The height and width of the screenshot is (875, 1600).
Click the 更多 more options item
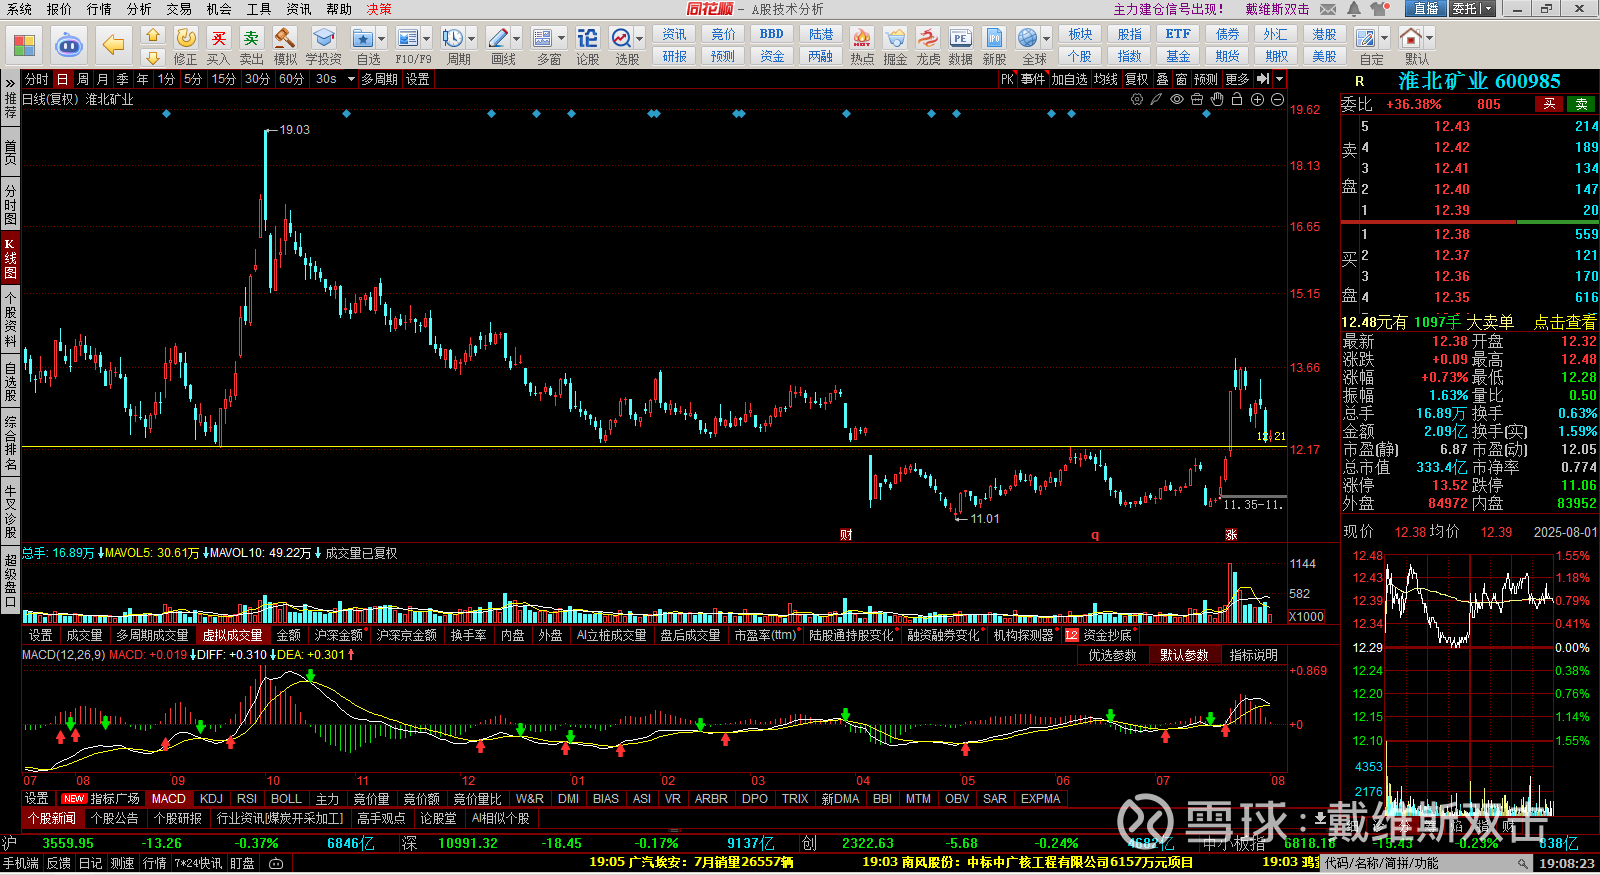coord(1237,79)
